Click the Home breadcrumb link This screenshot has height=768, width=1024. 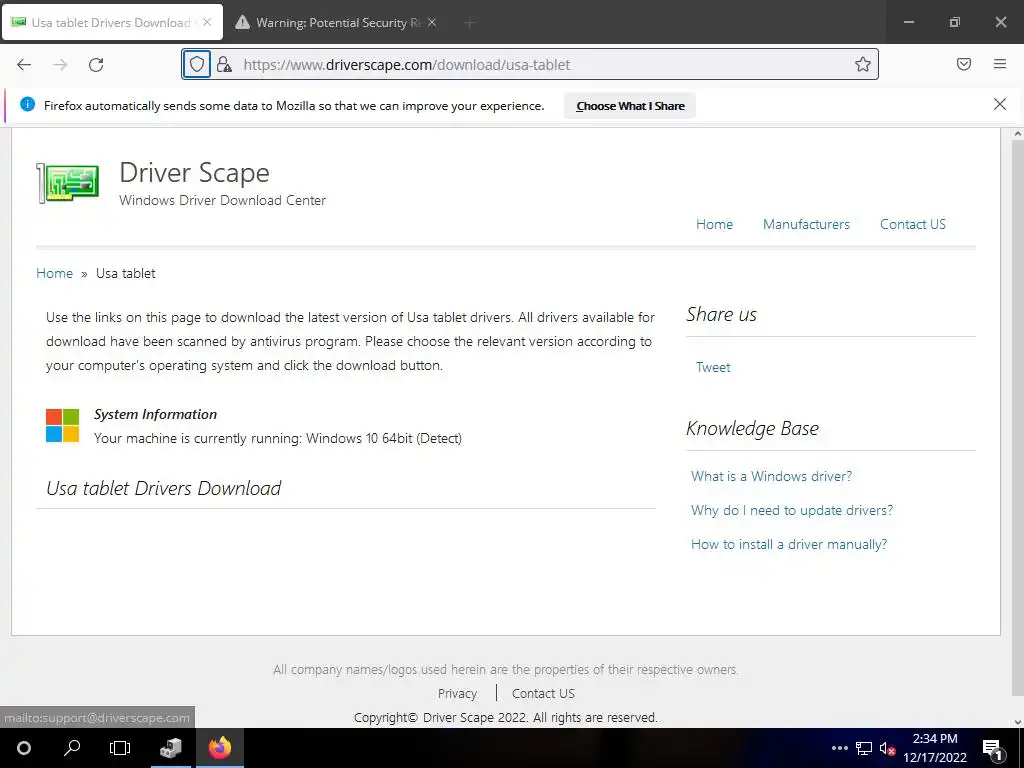click(54, 273)
